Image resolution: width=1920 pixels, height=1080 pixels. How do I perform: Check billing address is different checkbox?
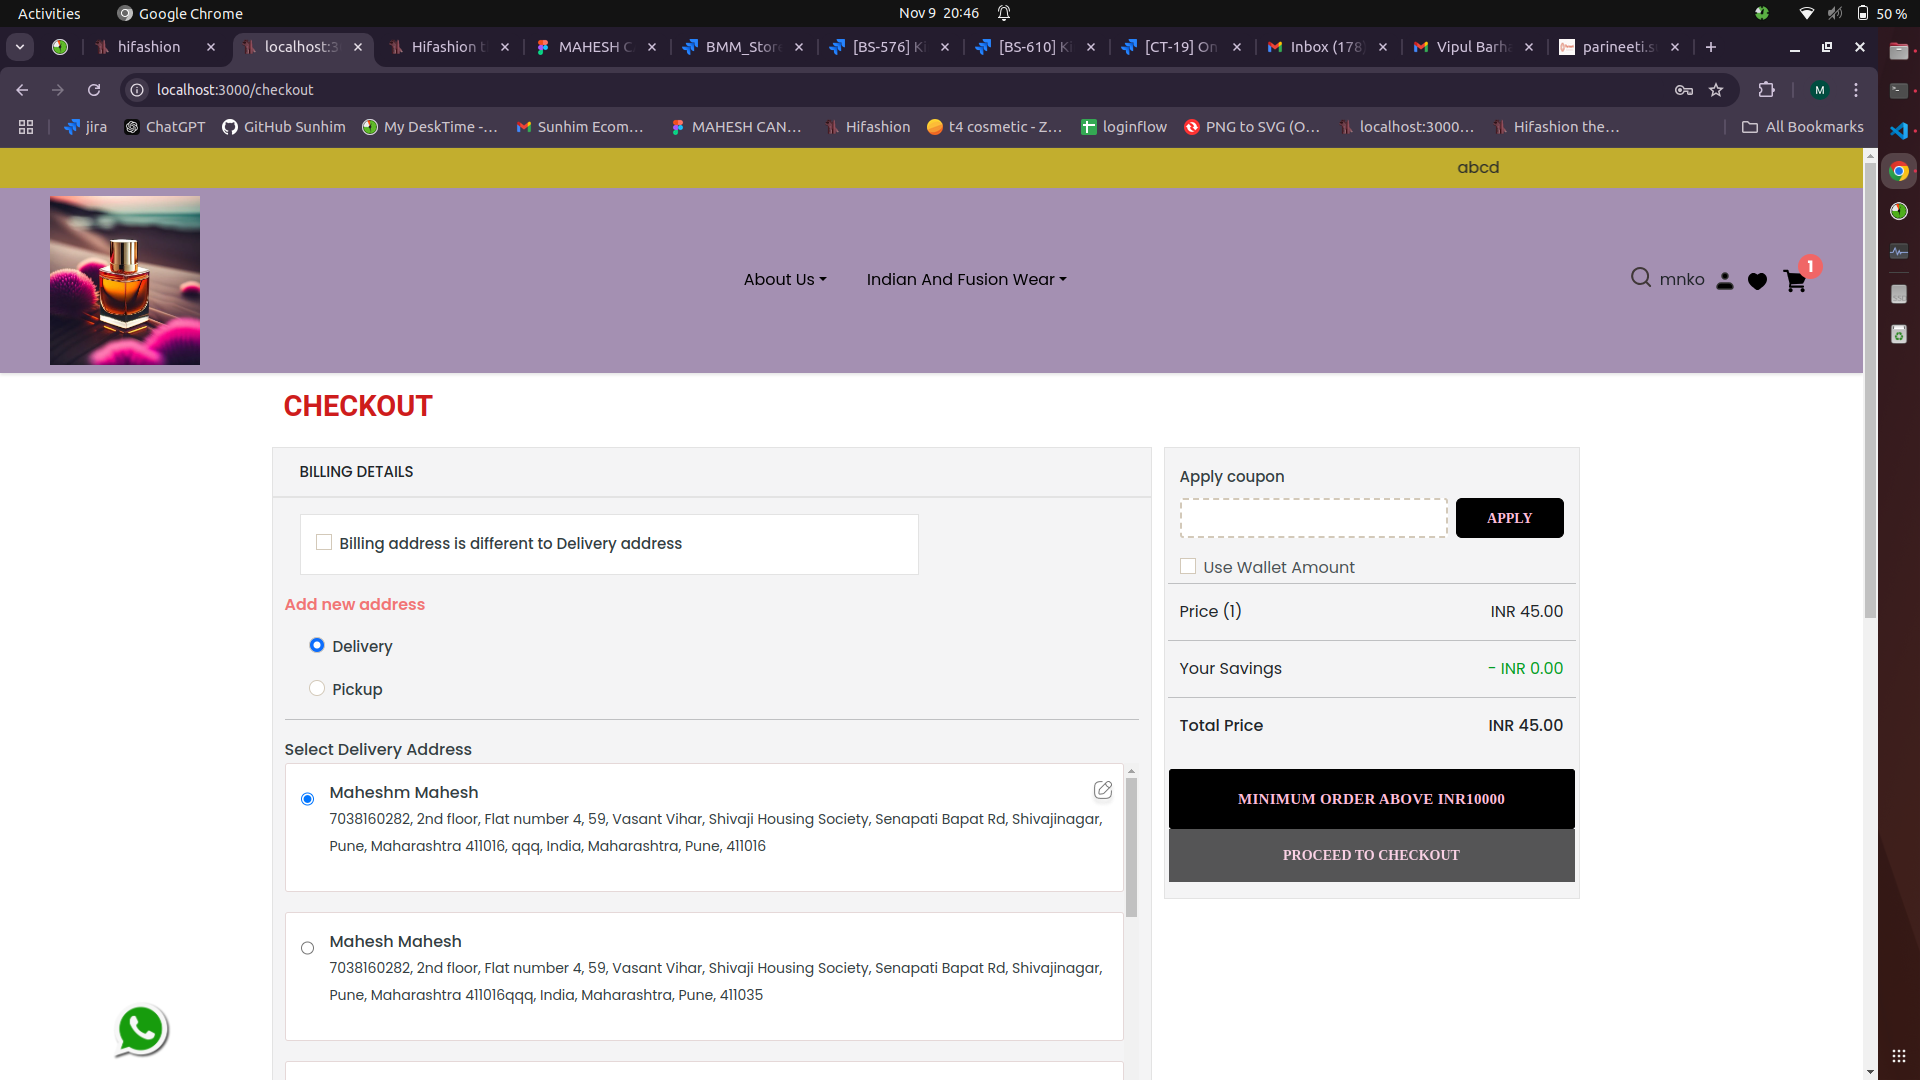(x=324, y=542)
